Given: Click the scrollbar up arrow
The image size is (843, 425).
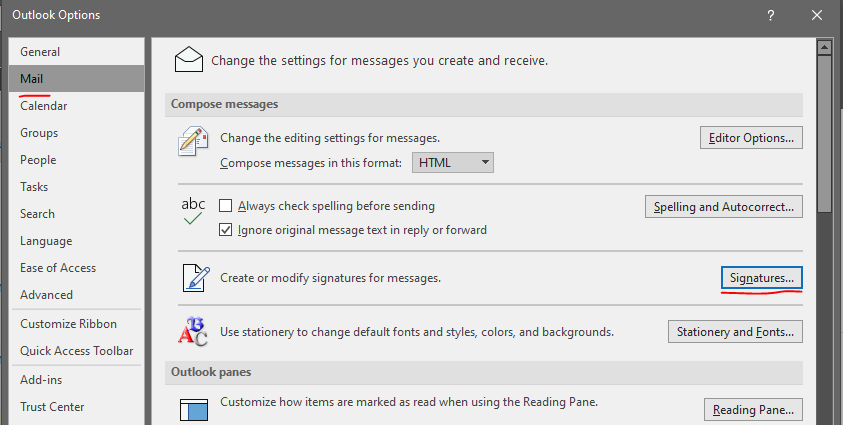Looking at the screenshot, I should (824, 47).
